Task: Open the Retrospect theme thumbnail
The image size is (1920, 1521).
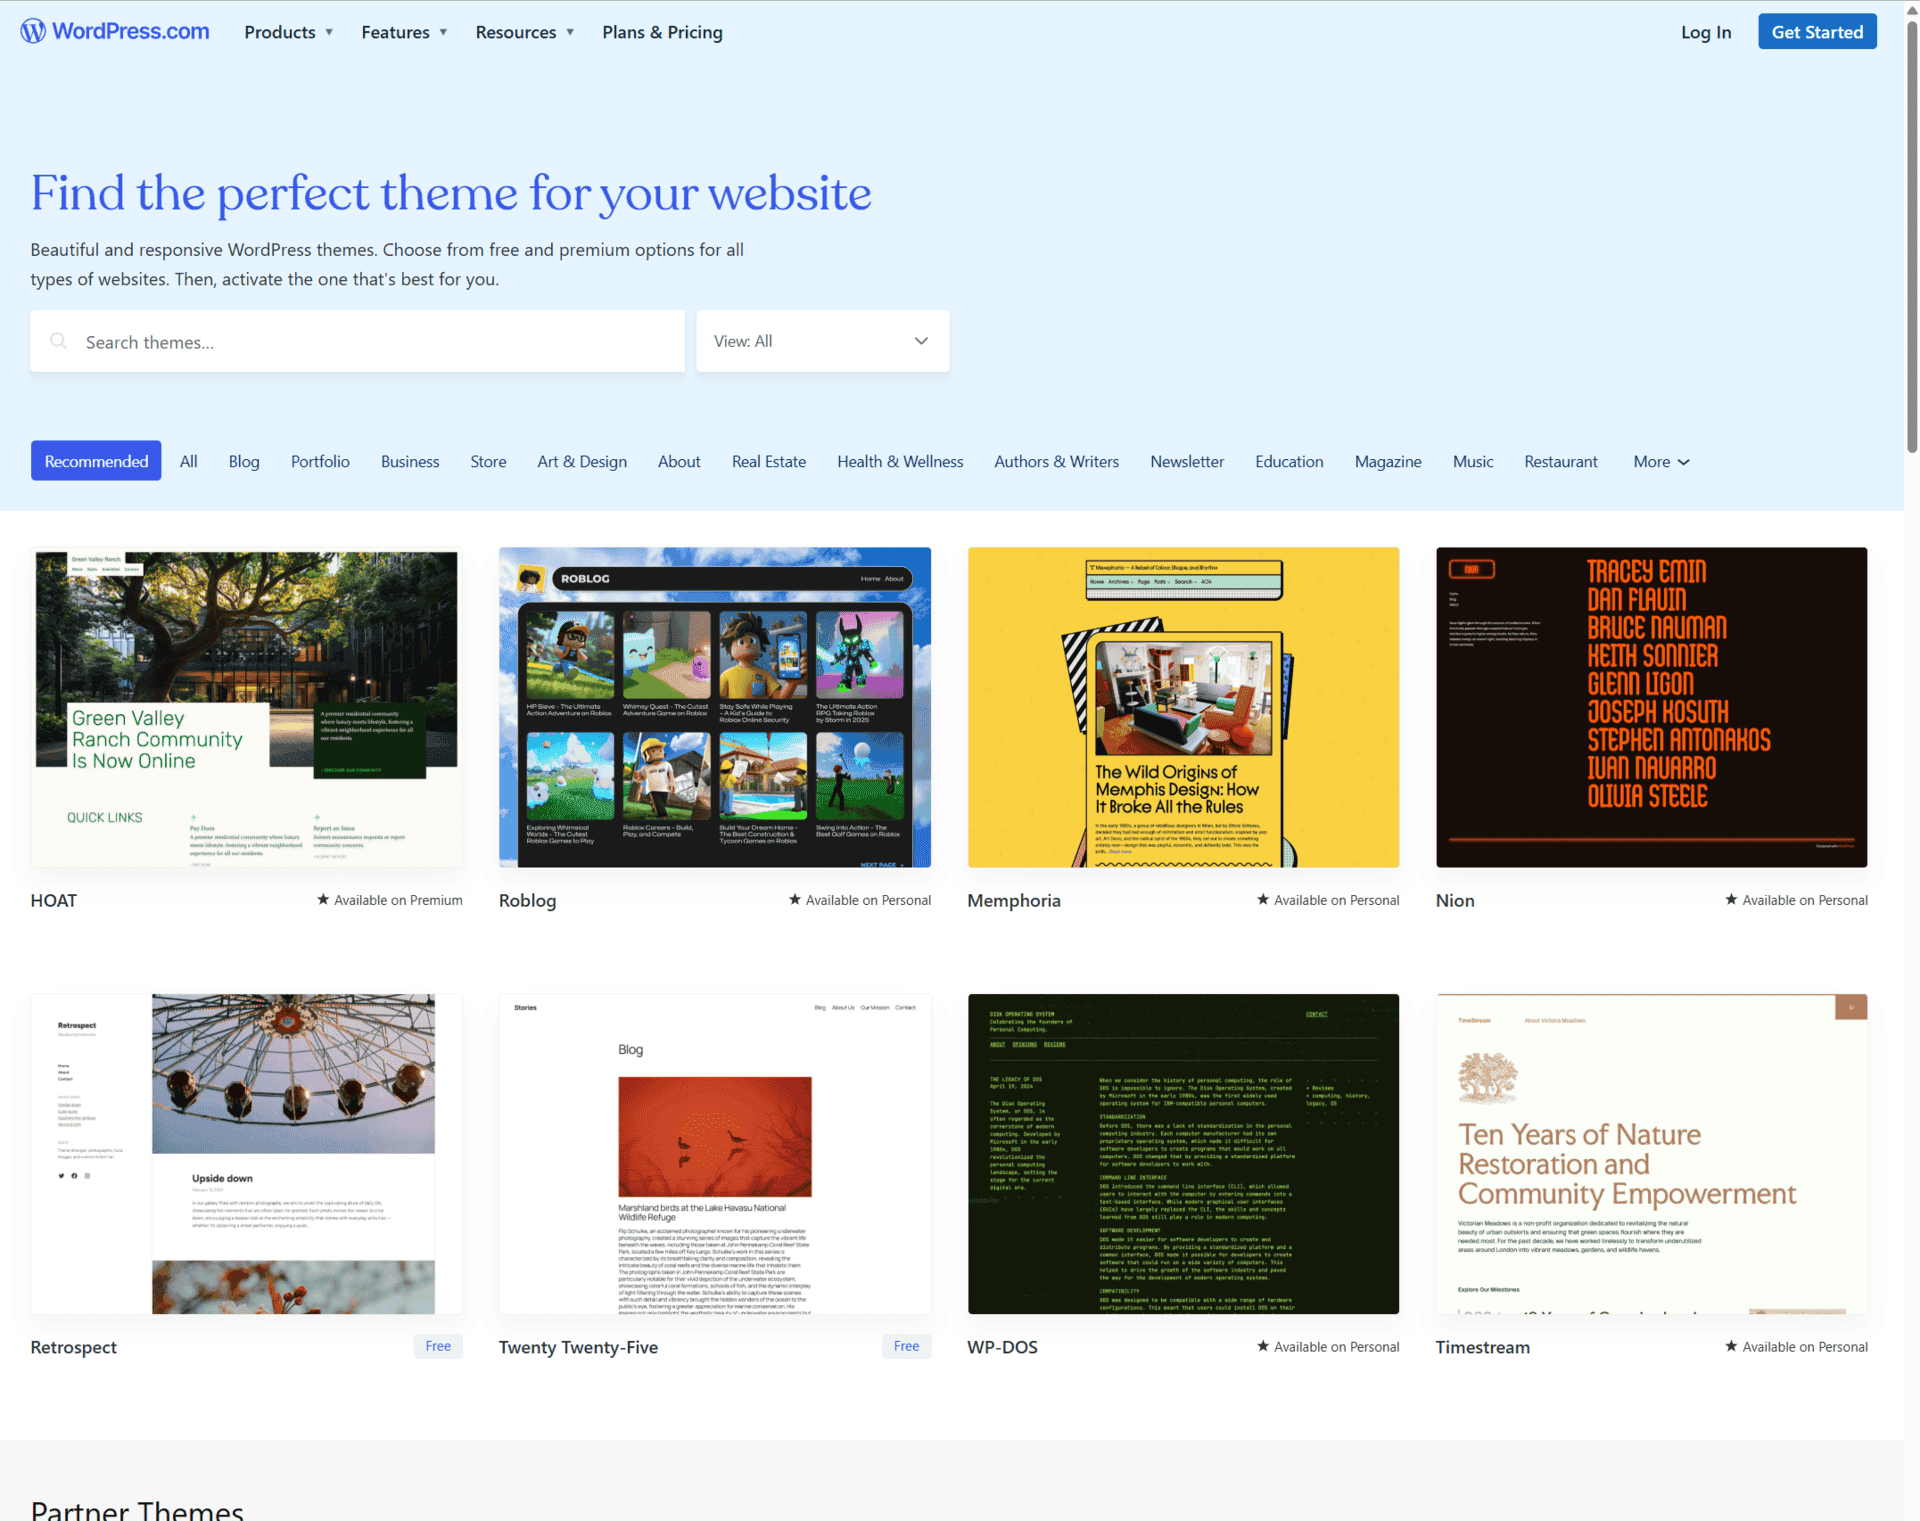Action: (x=246, y=1154)
